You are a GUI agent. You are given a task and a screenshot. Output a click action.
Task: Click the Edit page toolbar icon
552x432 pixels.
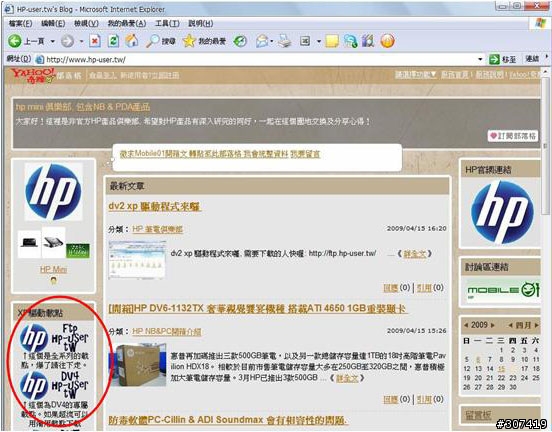coord(305,41)
